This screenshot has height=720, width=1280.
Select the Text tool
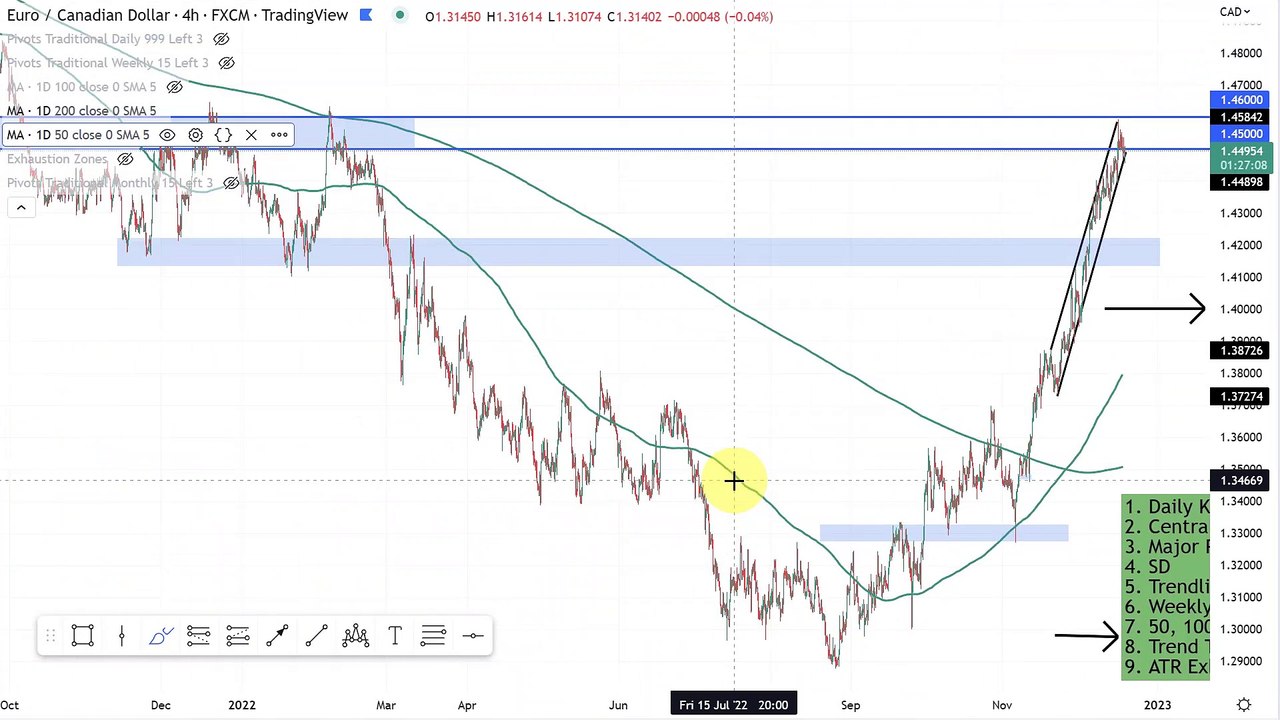[x=395, y=636]
